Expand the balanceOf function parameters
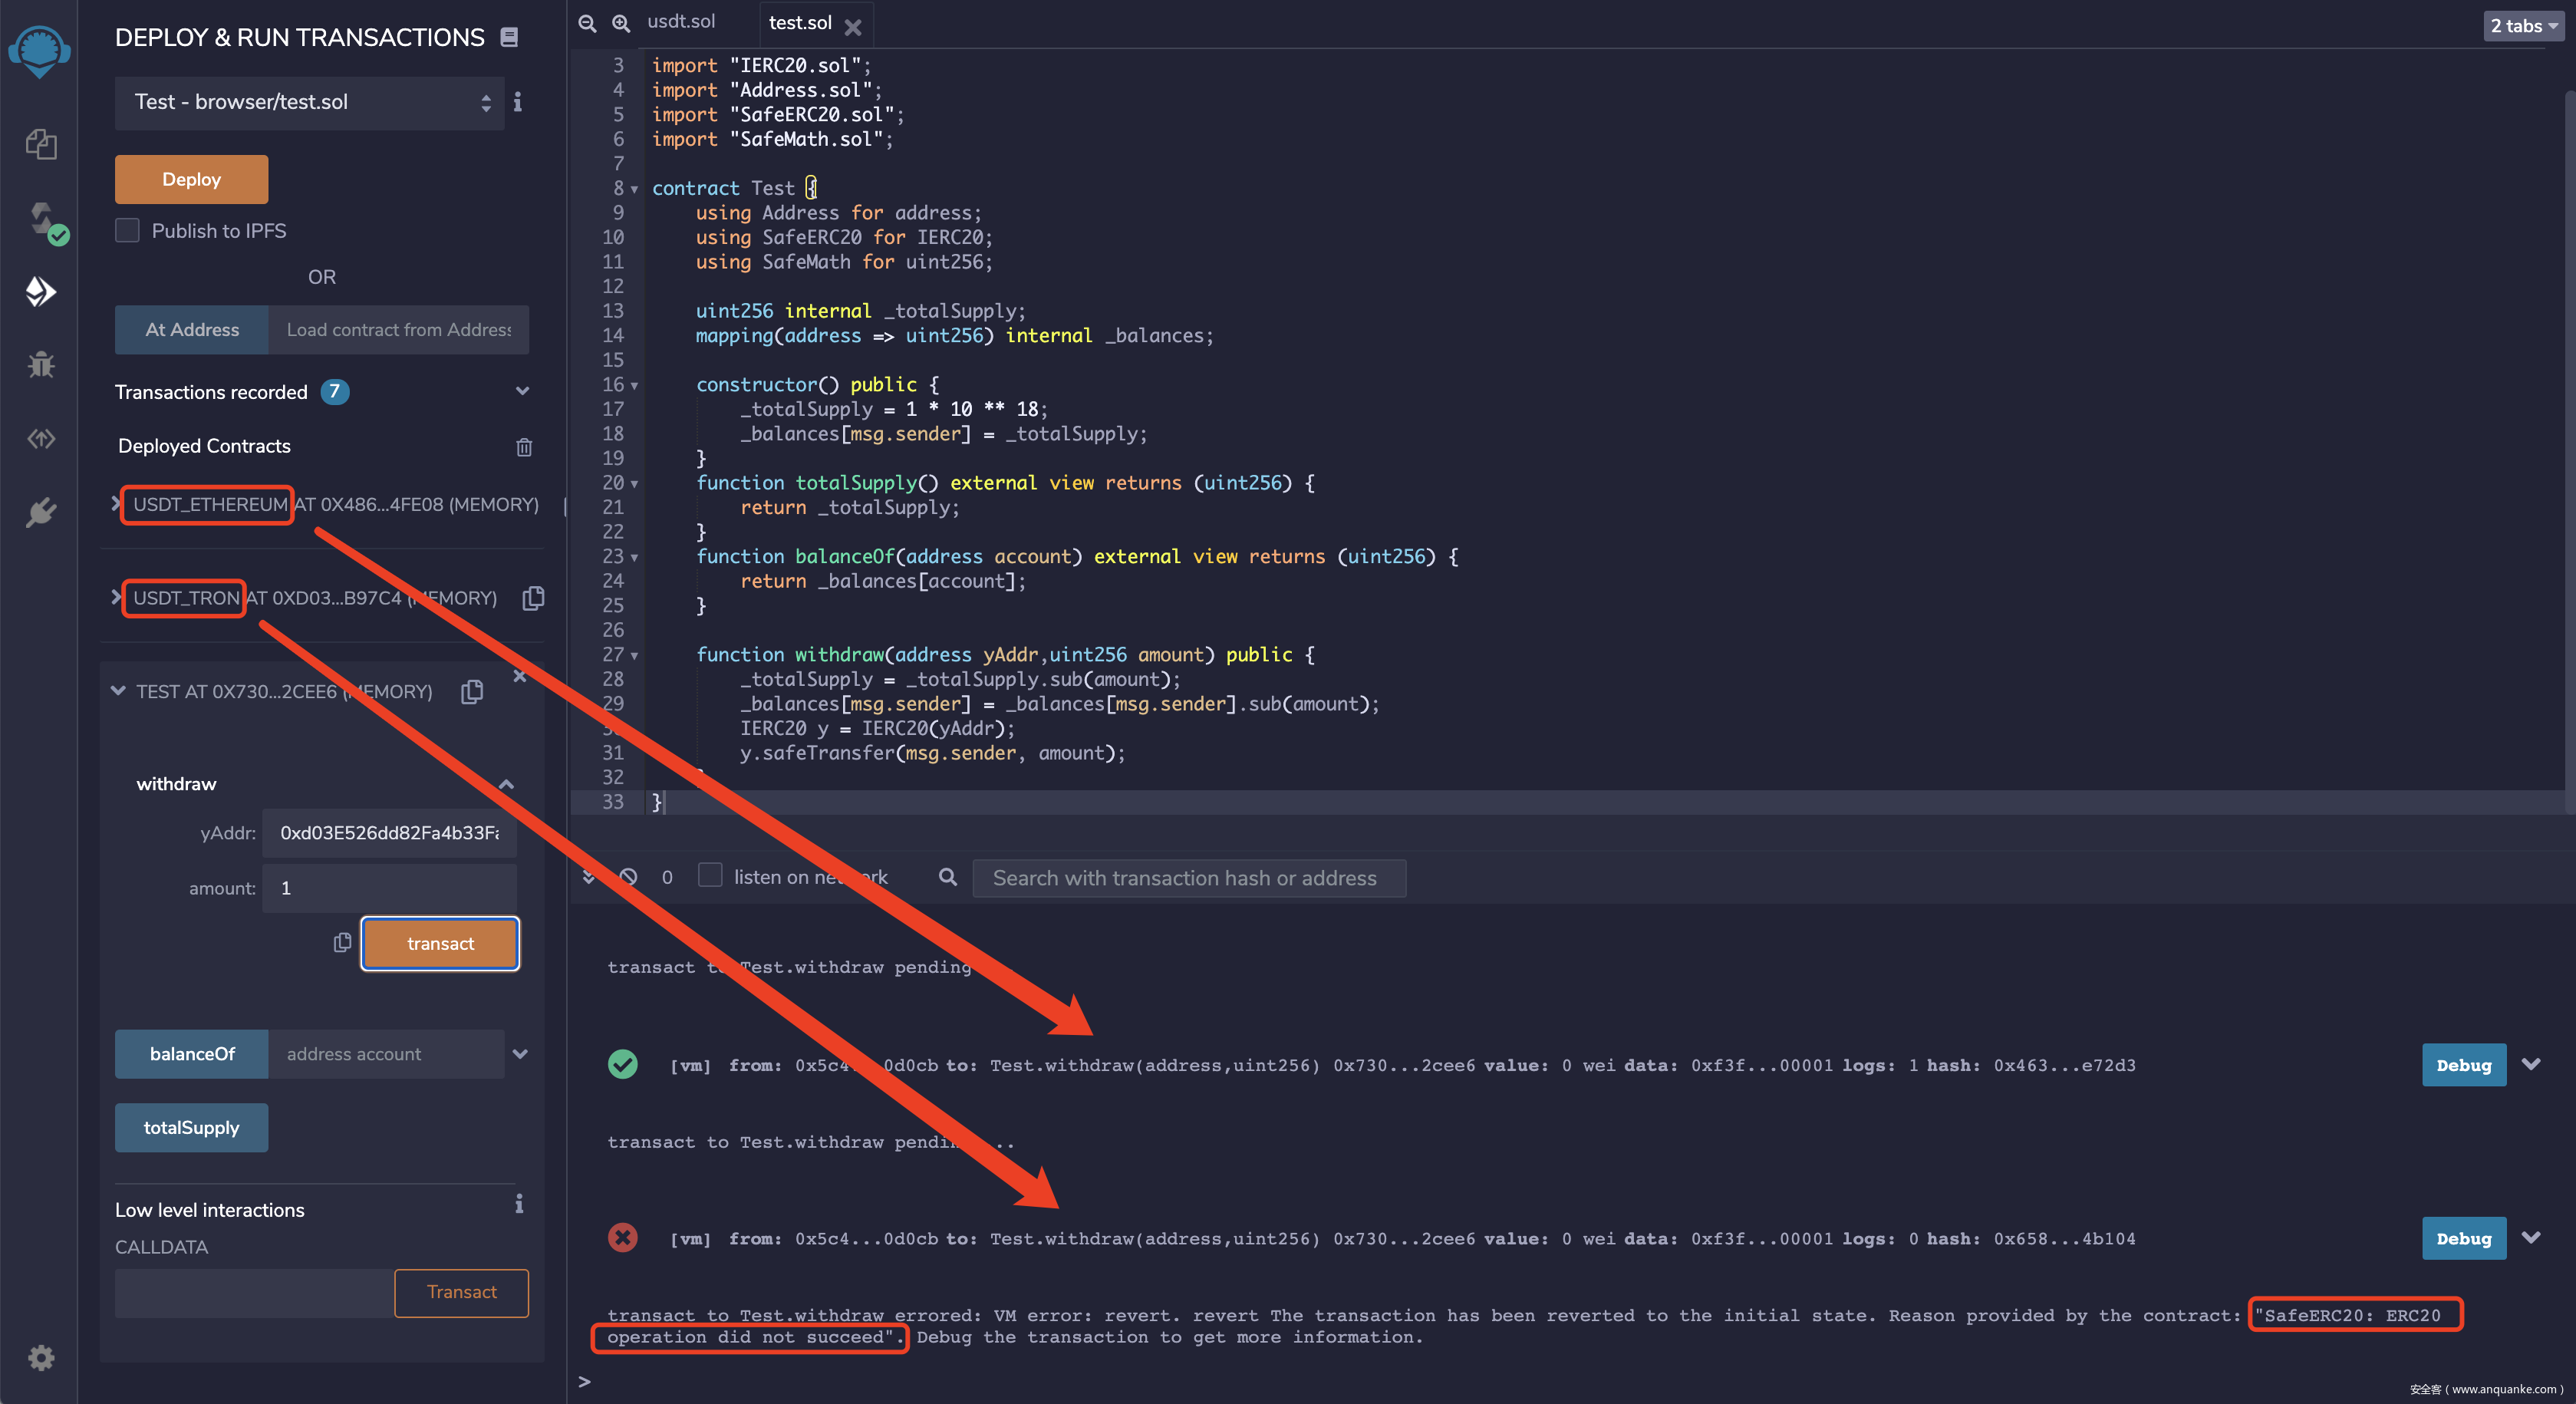Viewport: 2576px width, 1404px height. 520,1054
